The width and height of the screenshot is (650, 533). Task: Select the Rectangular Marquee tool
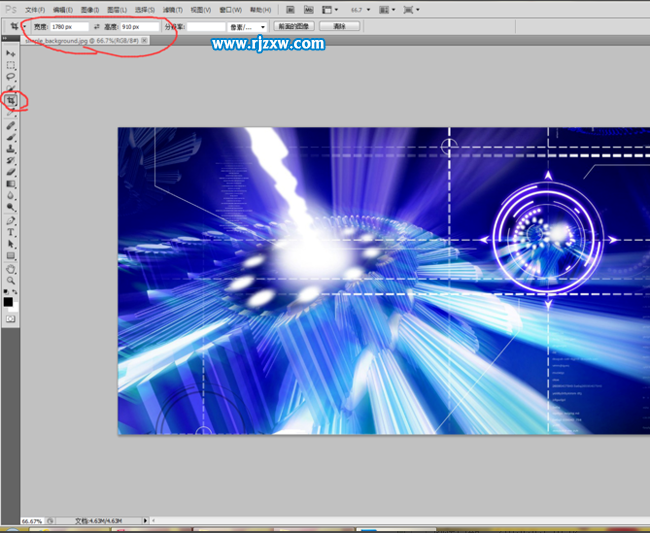[11, 64]
